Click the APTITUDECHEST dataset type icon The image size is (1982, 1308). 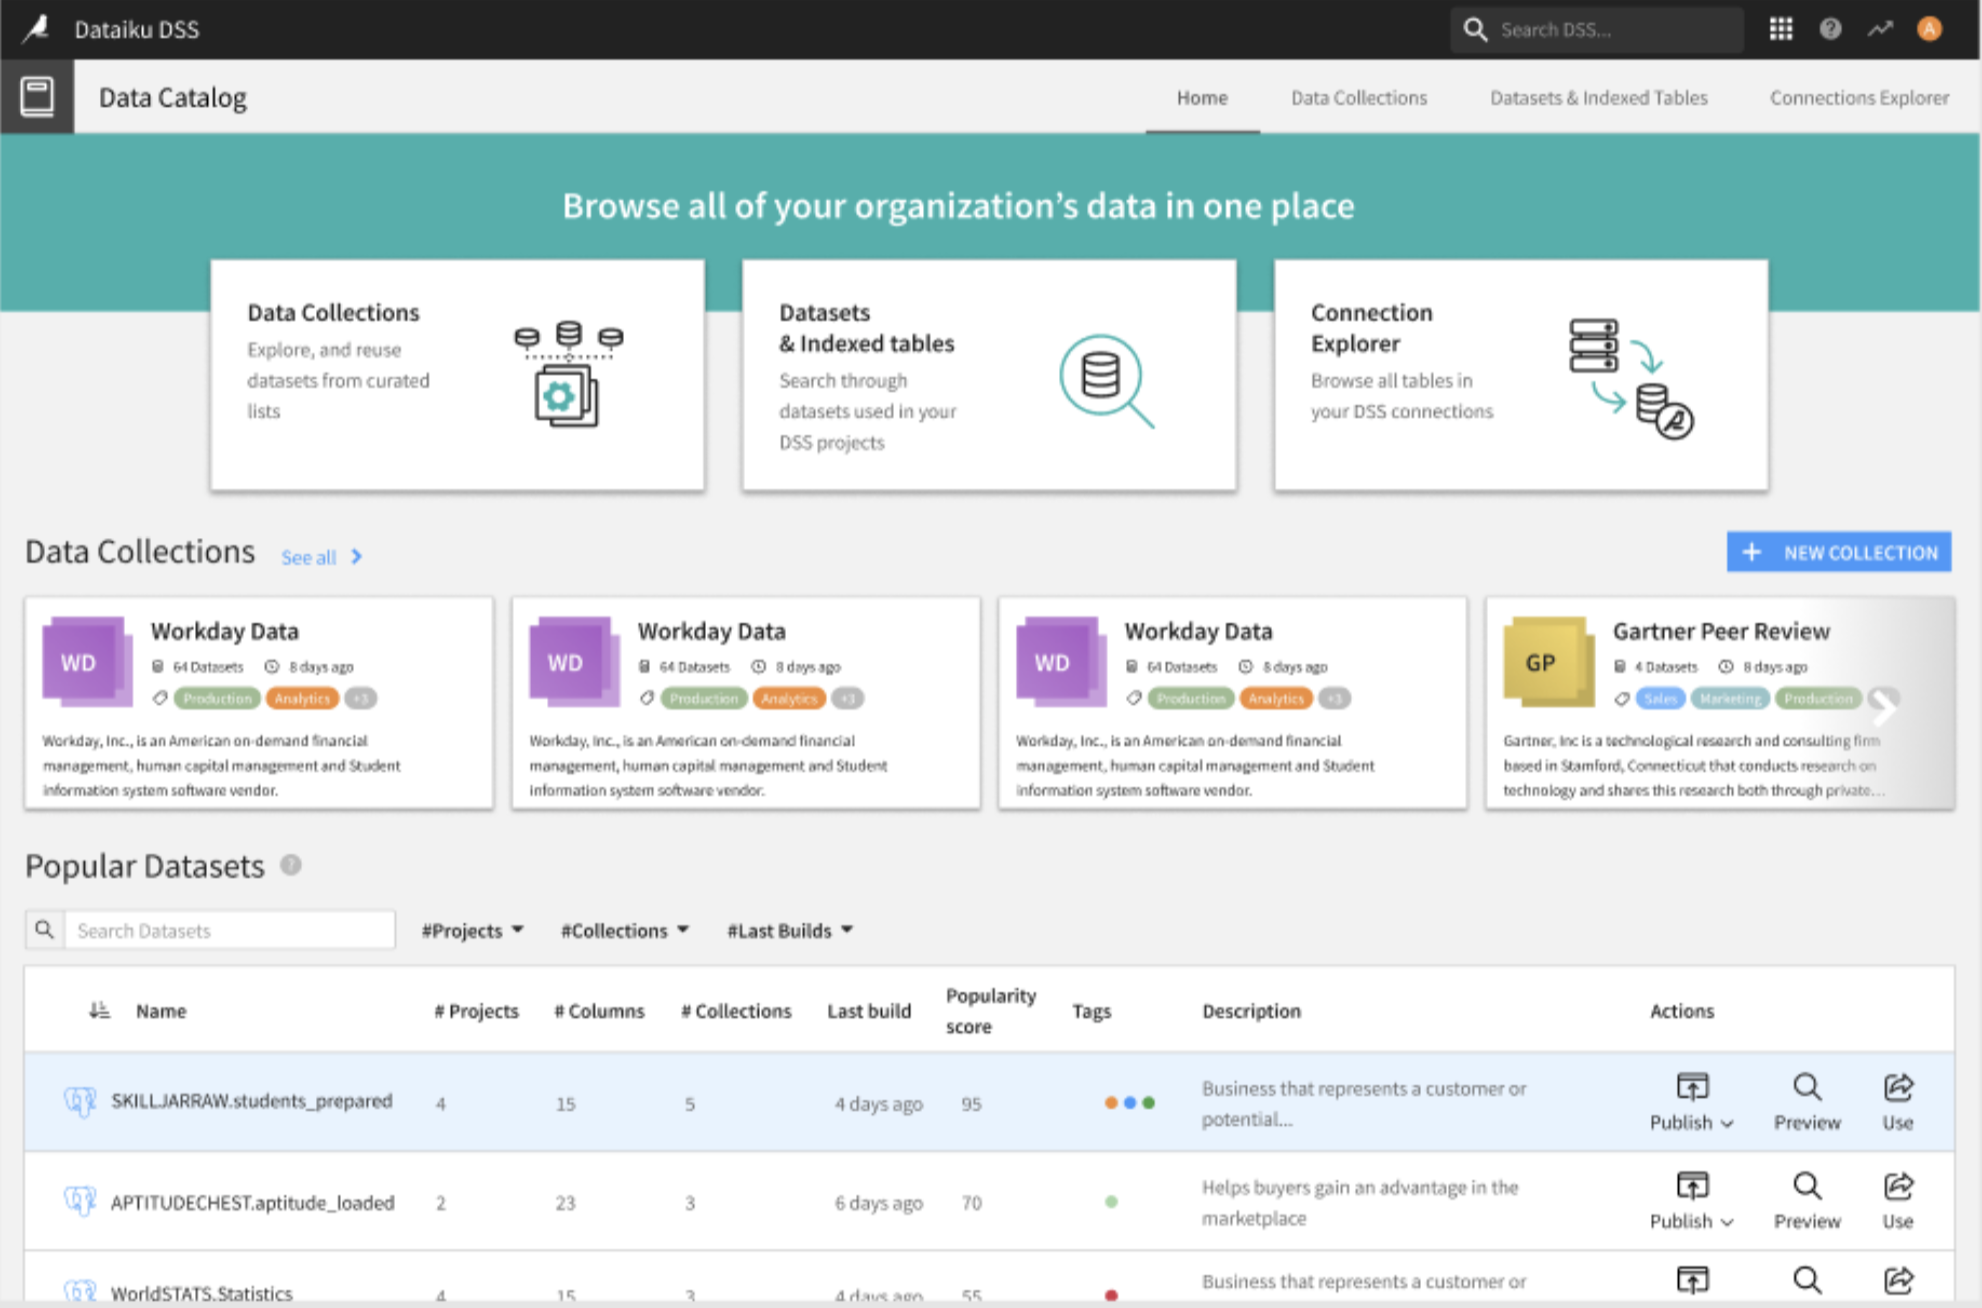(x=80, y=1200)
